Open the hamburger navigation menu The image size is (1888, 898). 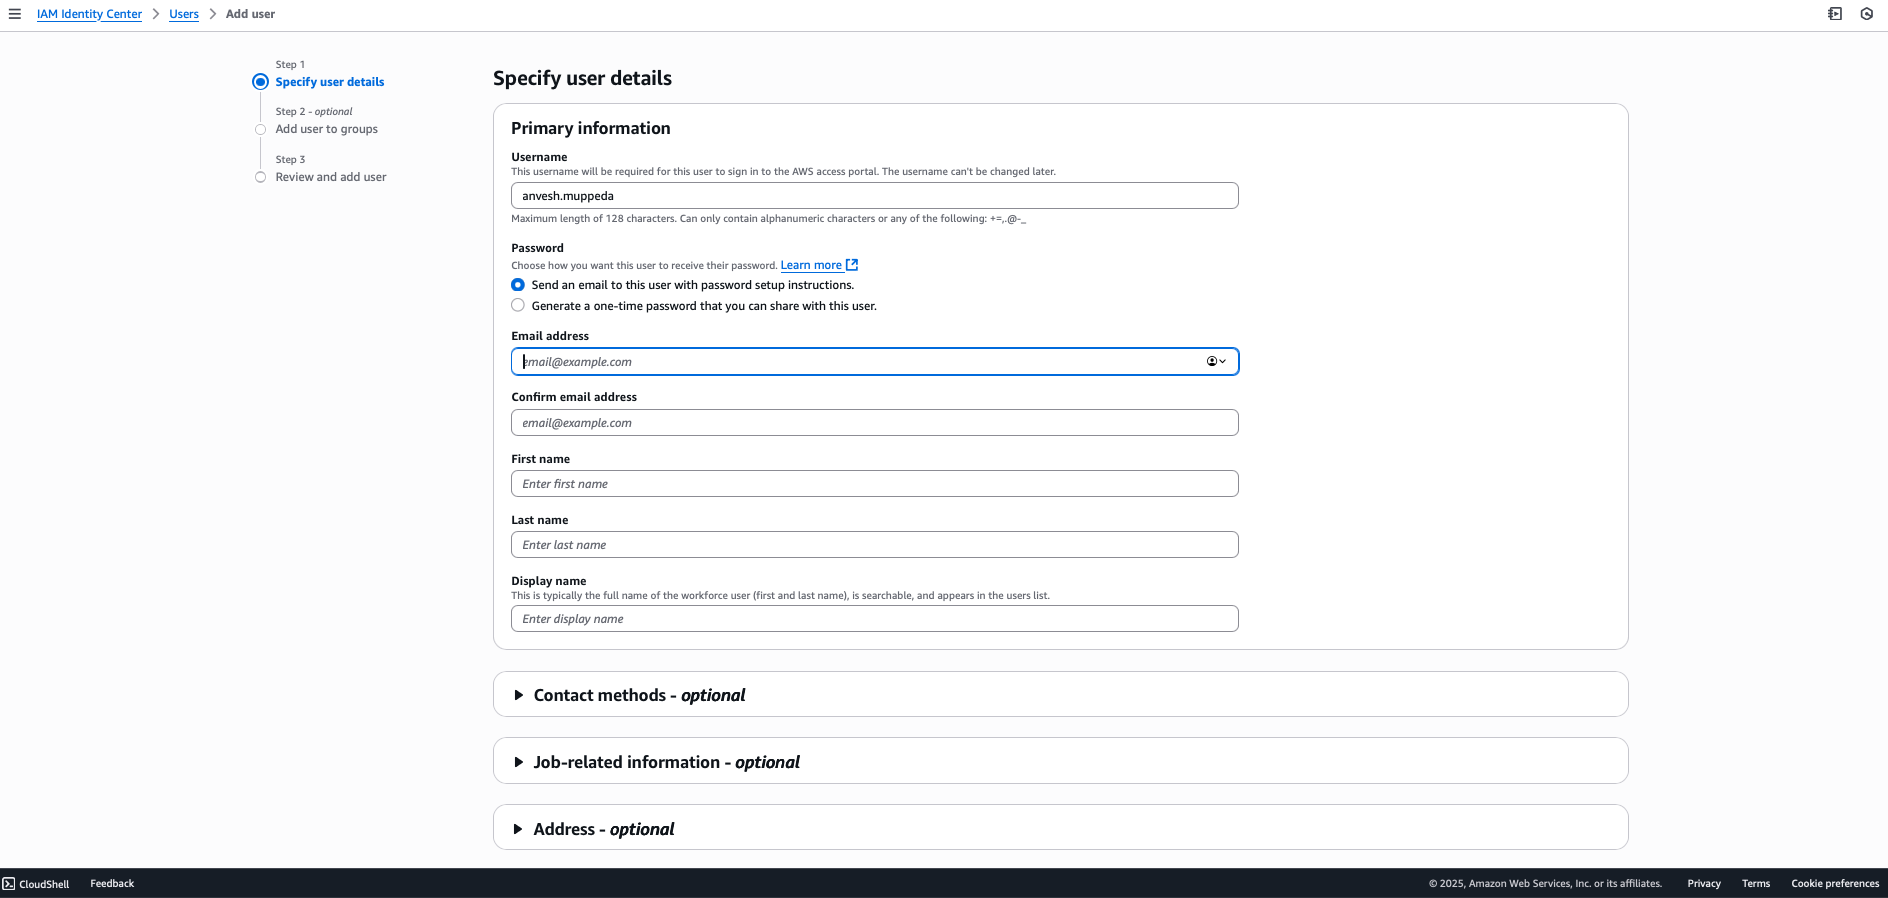coord(15,14)
